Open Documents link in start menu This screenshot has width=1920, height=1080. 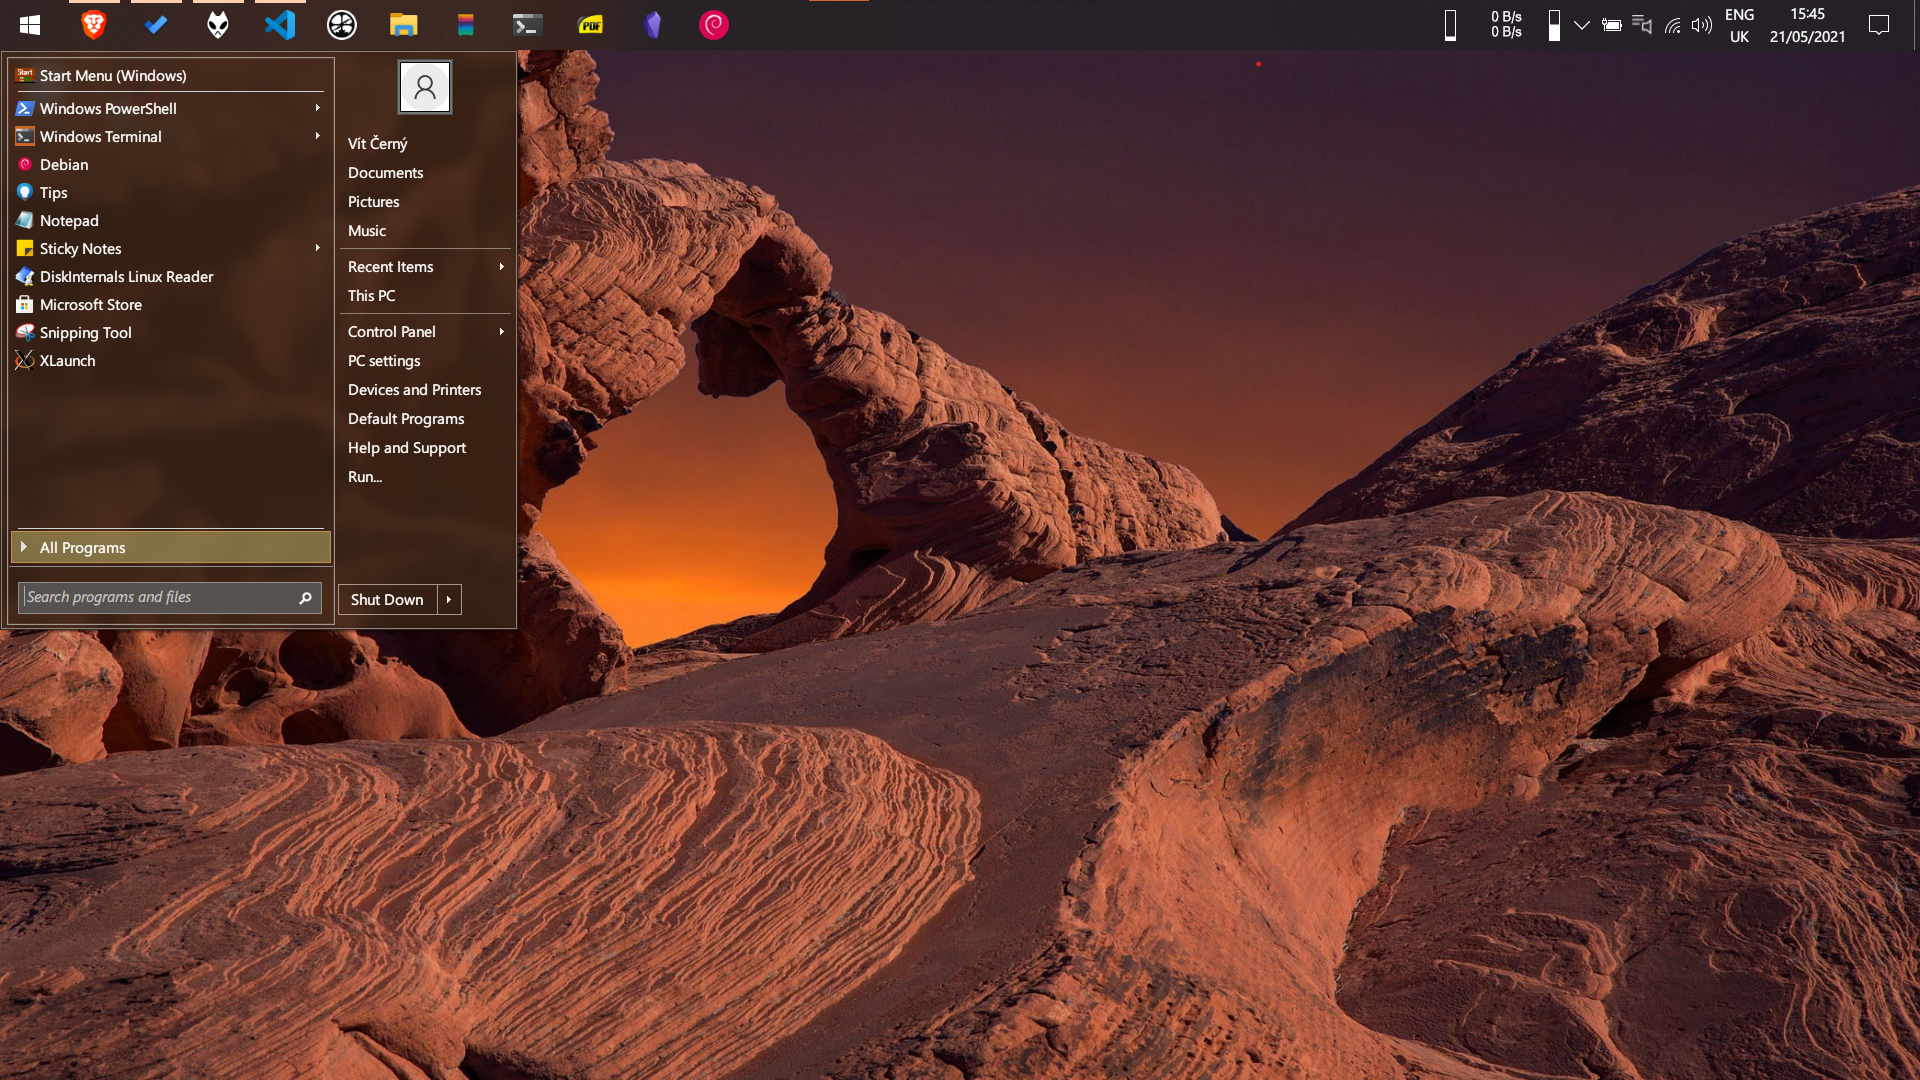tap(385, 173)
